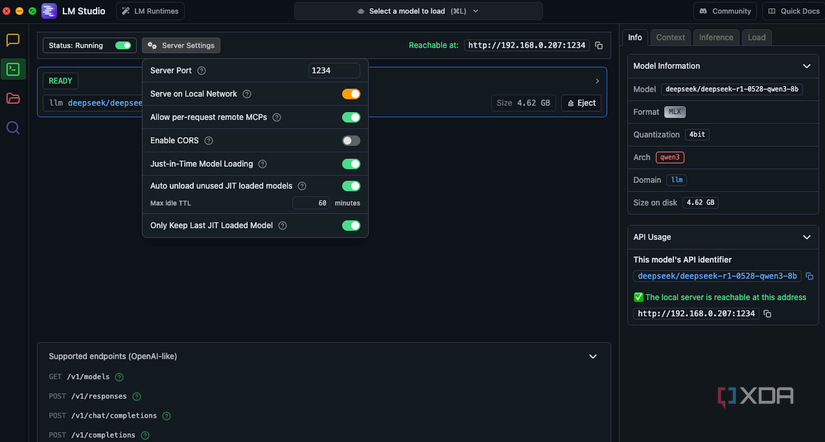The image size is (825, 442).
Task: Toggle Just-in-Time Model Loading
Action: pyautogui.click(x=351, y=164)
